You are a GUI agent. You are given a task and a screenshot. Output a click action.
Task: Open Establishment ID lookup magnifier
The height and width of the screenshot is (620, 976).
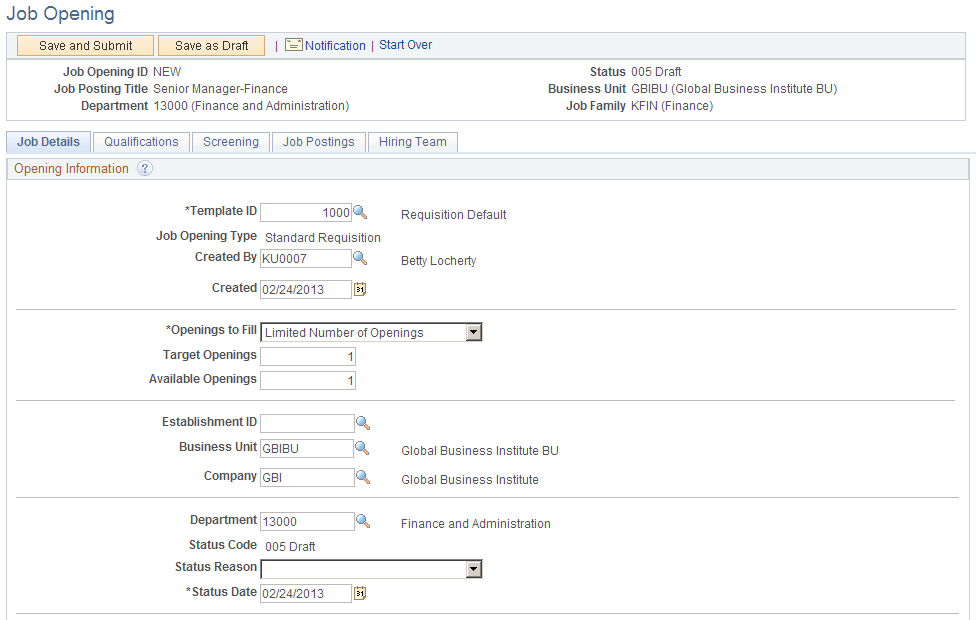tap(363, 423)
